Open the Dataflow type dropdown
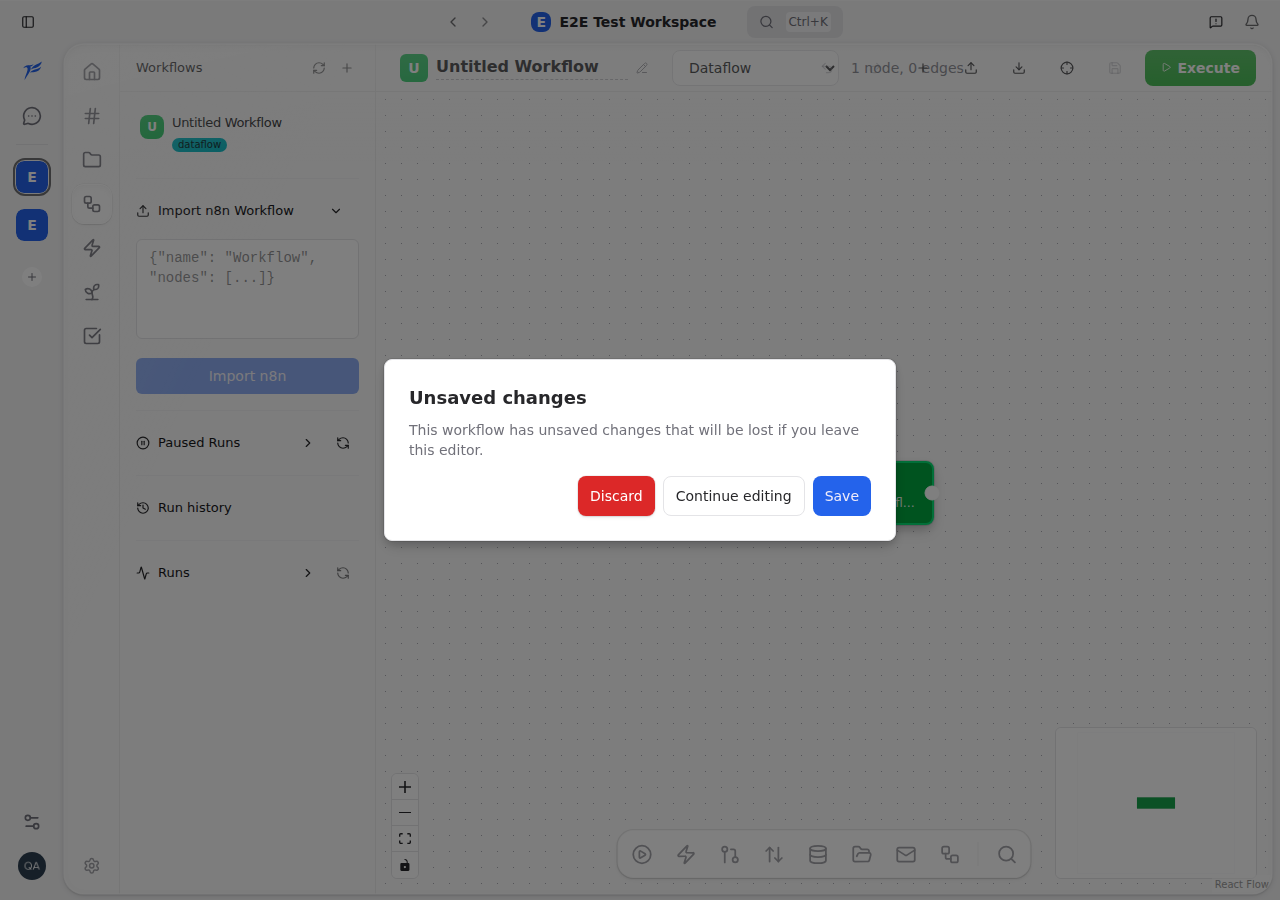Viewport: 1280px width, 900px height. click(755, 68)
